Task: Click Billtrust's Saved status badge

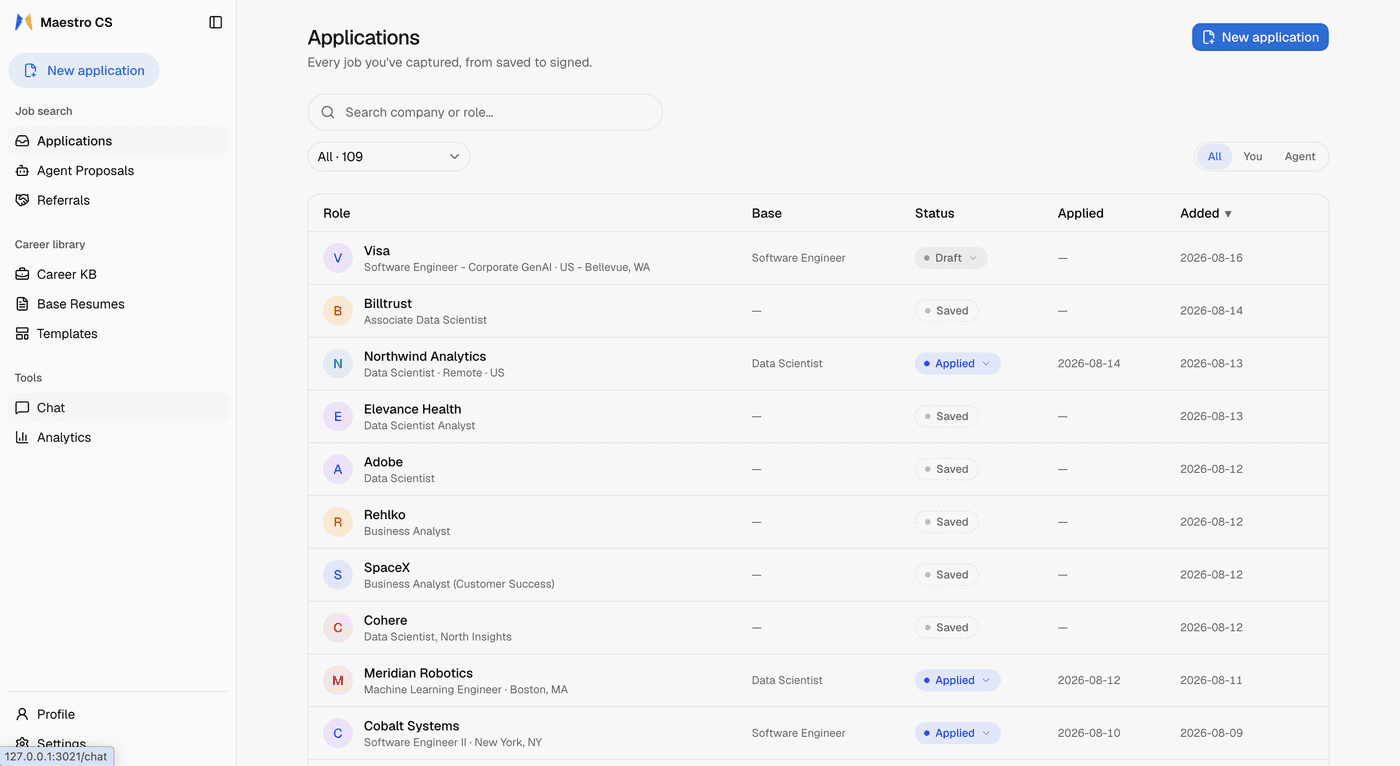Action: (946, 311)
